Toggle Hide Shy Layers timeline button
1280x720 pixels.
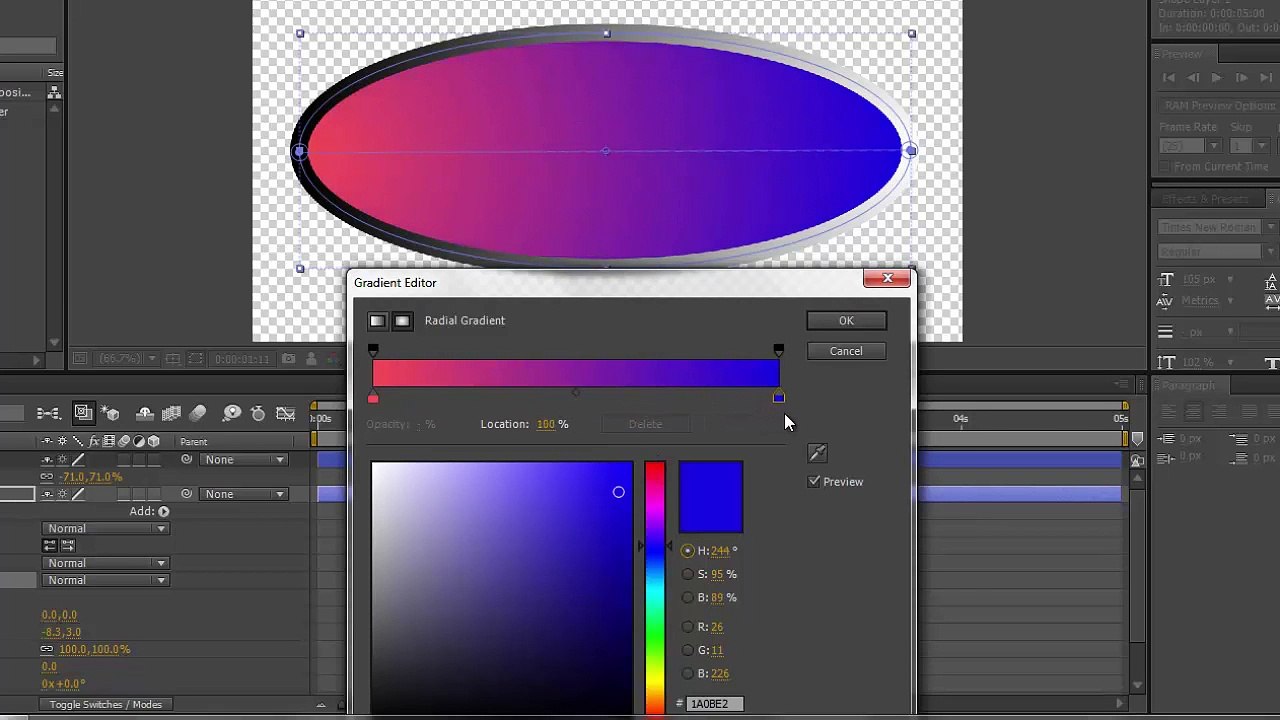[145, 413]
